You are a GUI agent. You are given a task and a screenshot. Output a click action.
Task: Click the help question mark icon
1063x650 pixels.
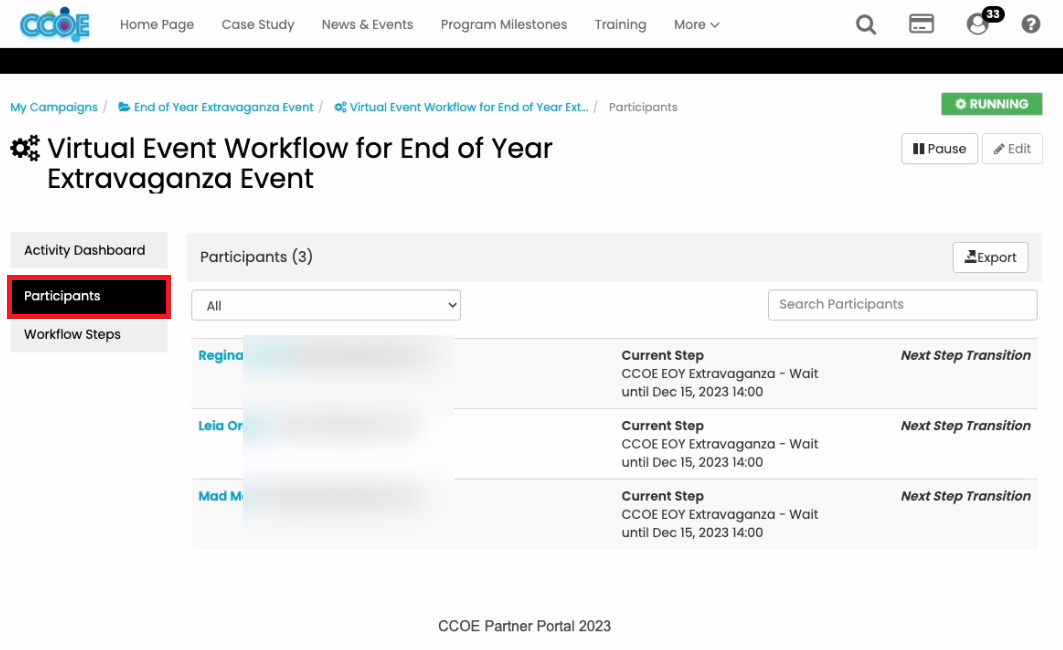pyautogui.click(x=1030, y=24)
